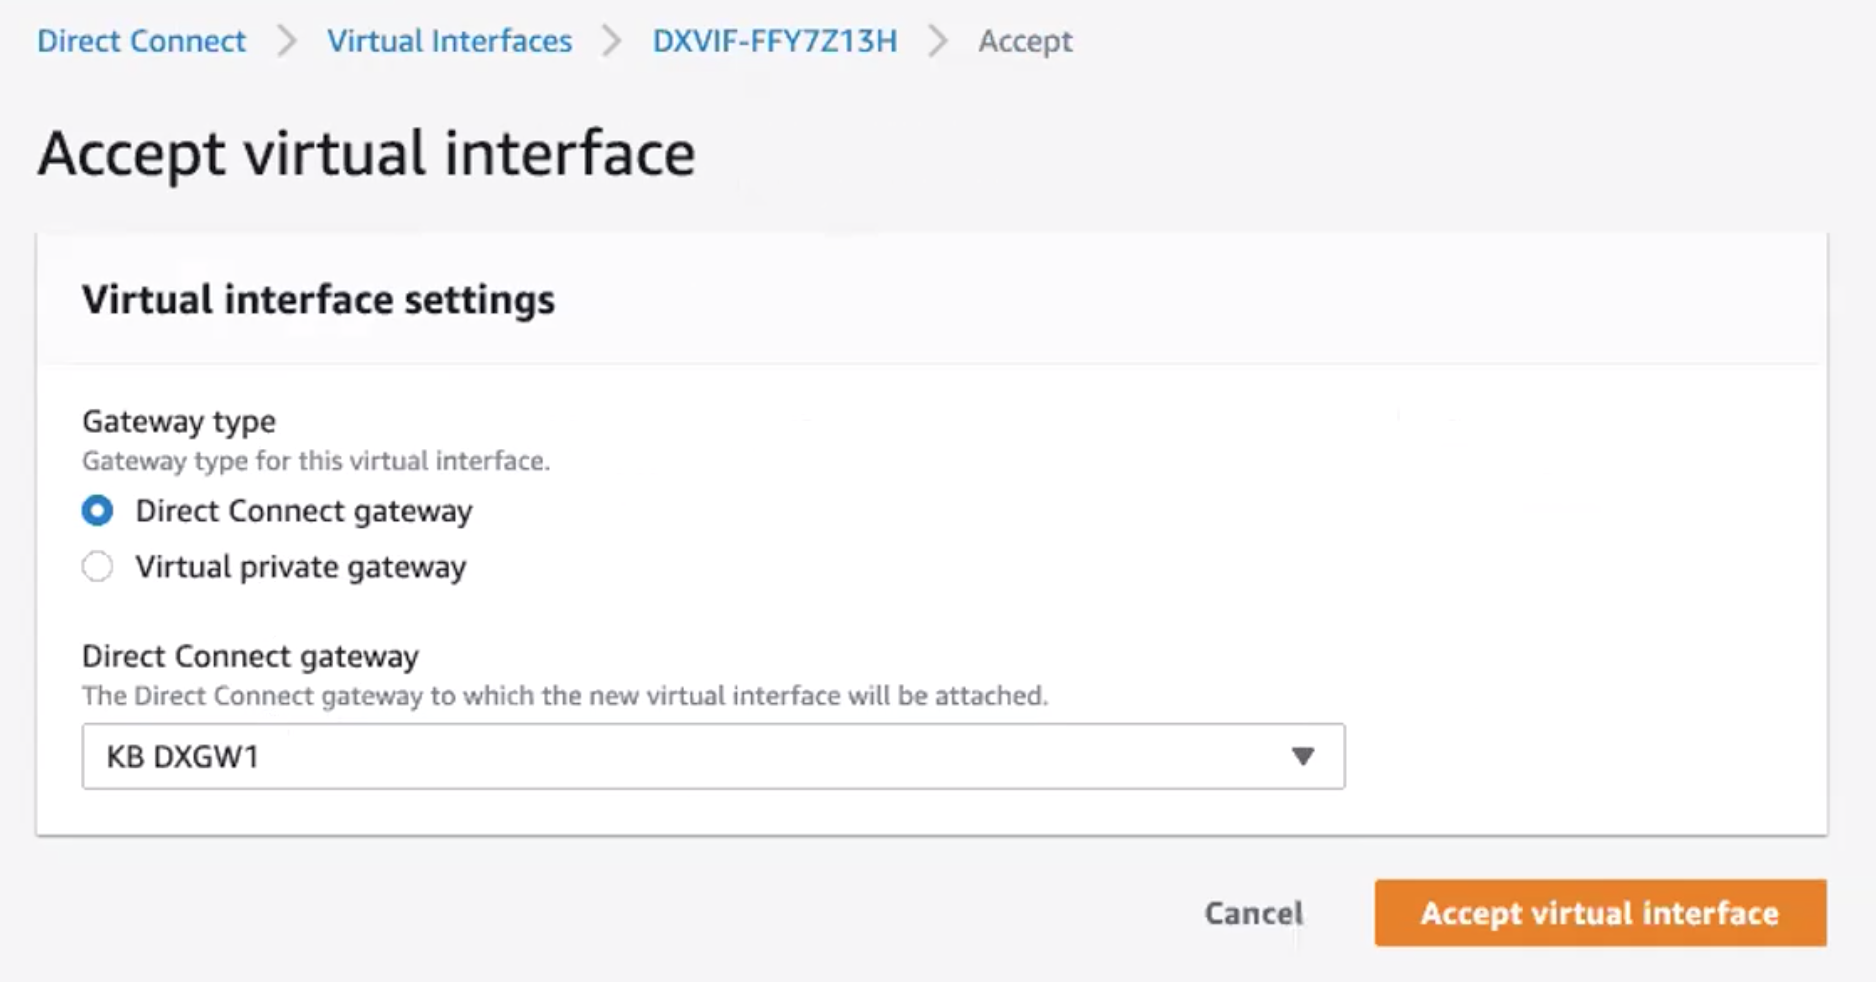
Task: Open the Direct Connect breadcrumb link
Action: click(x=141, y=41)
